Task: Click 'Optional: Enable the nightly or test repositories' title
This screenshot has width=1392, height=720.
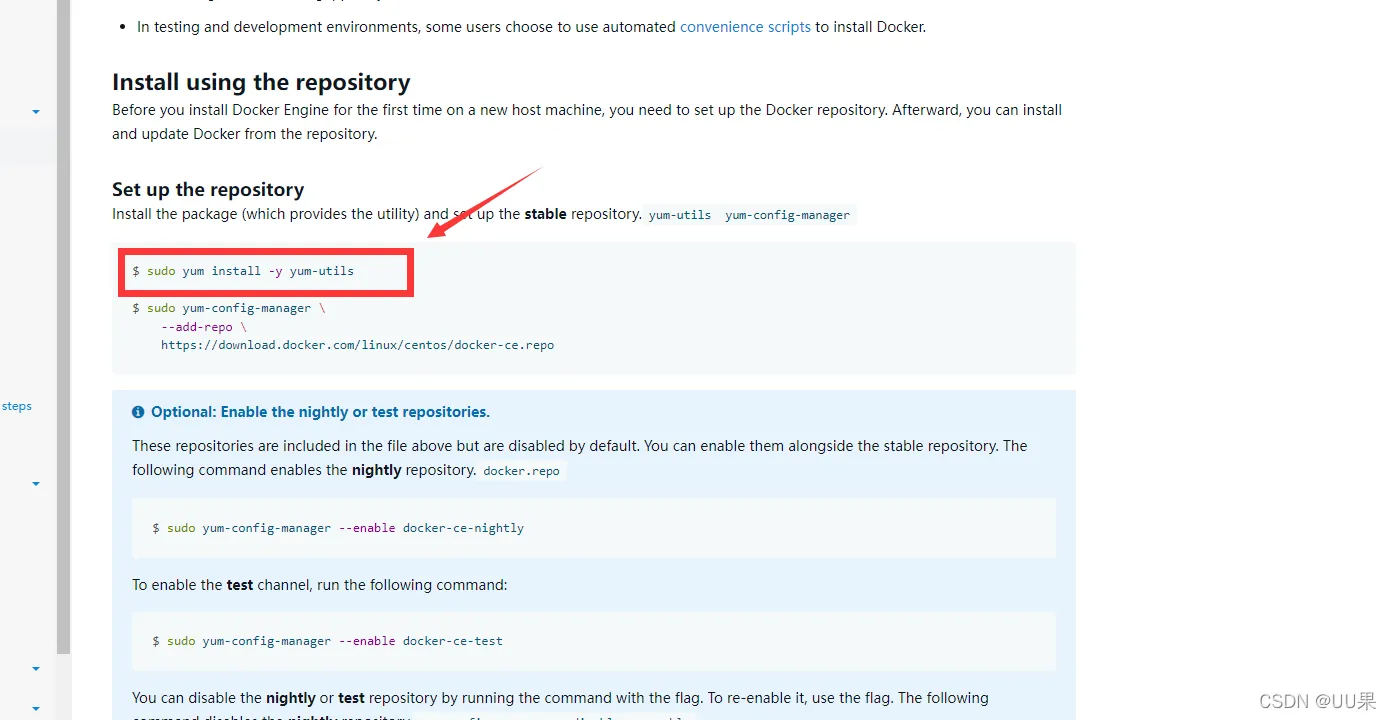Action: 320,412
